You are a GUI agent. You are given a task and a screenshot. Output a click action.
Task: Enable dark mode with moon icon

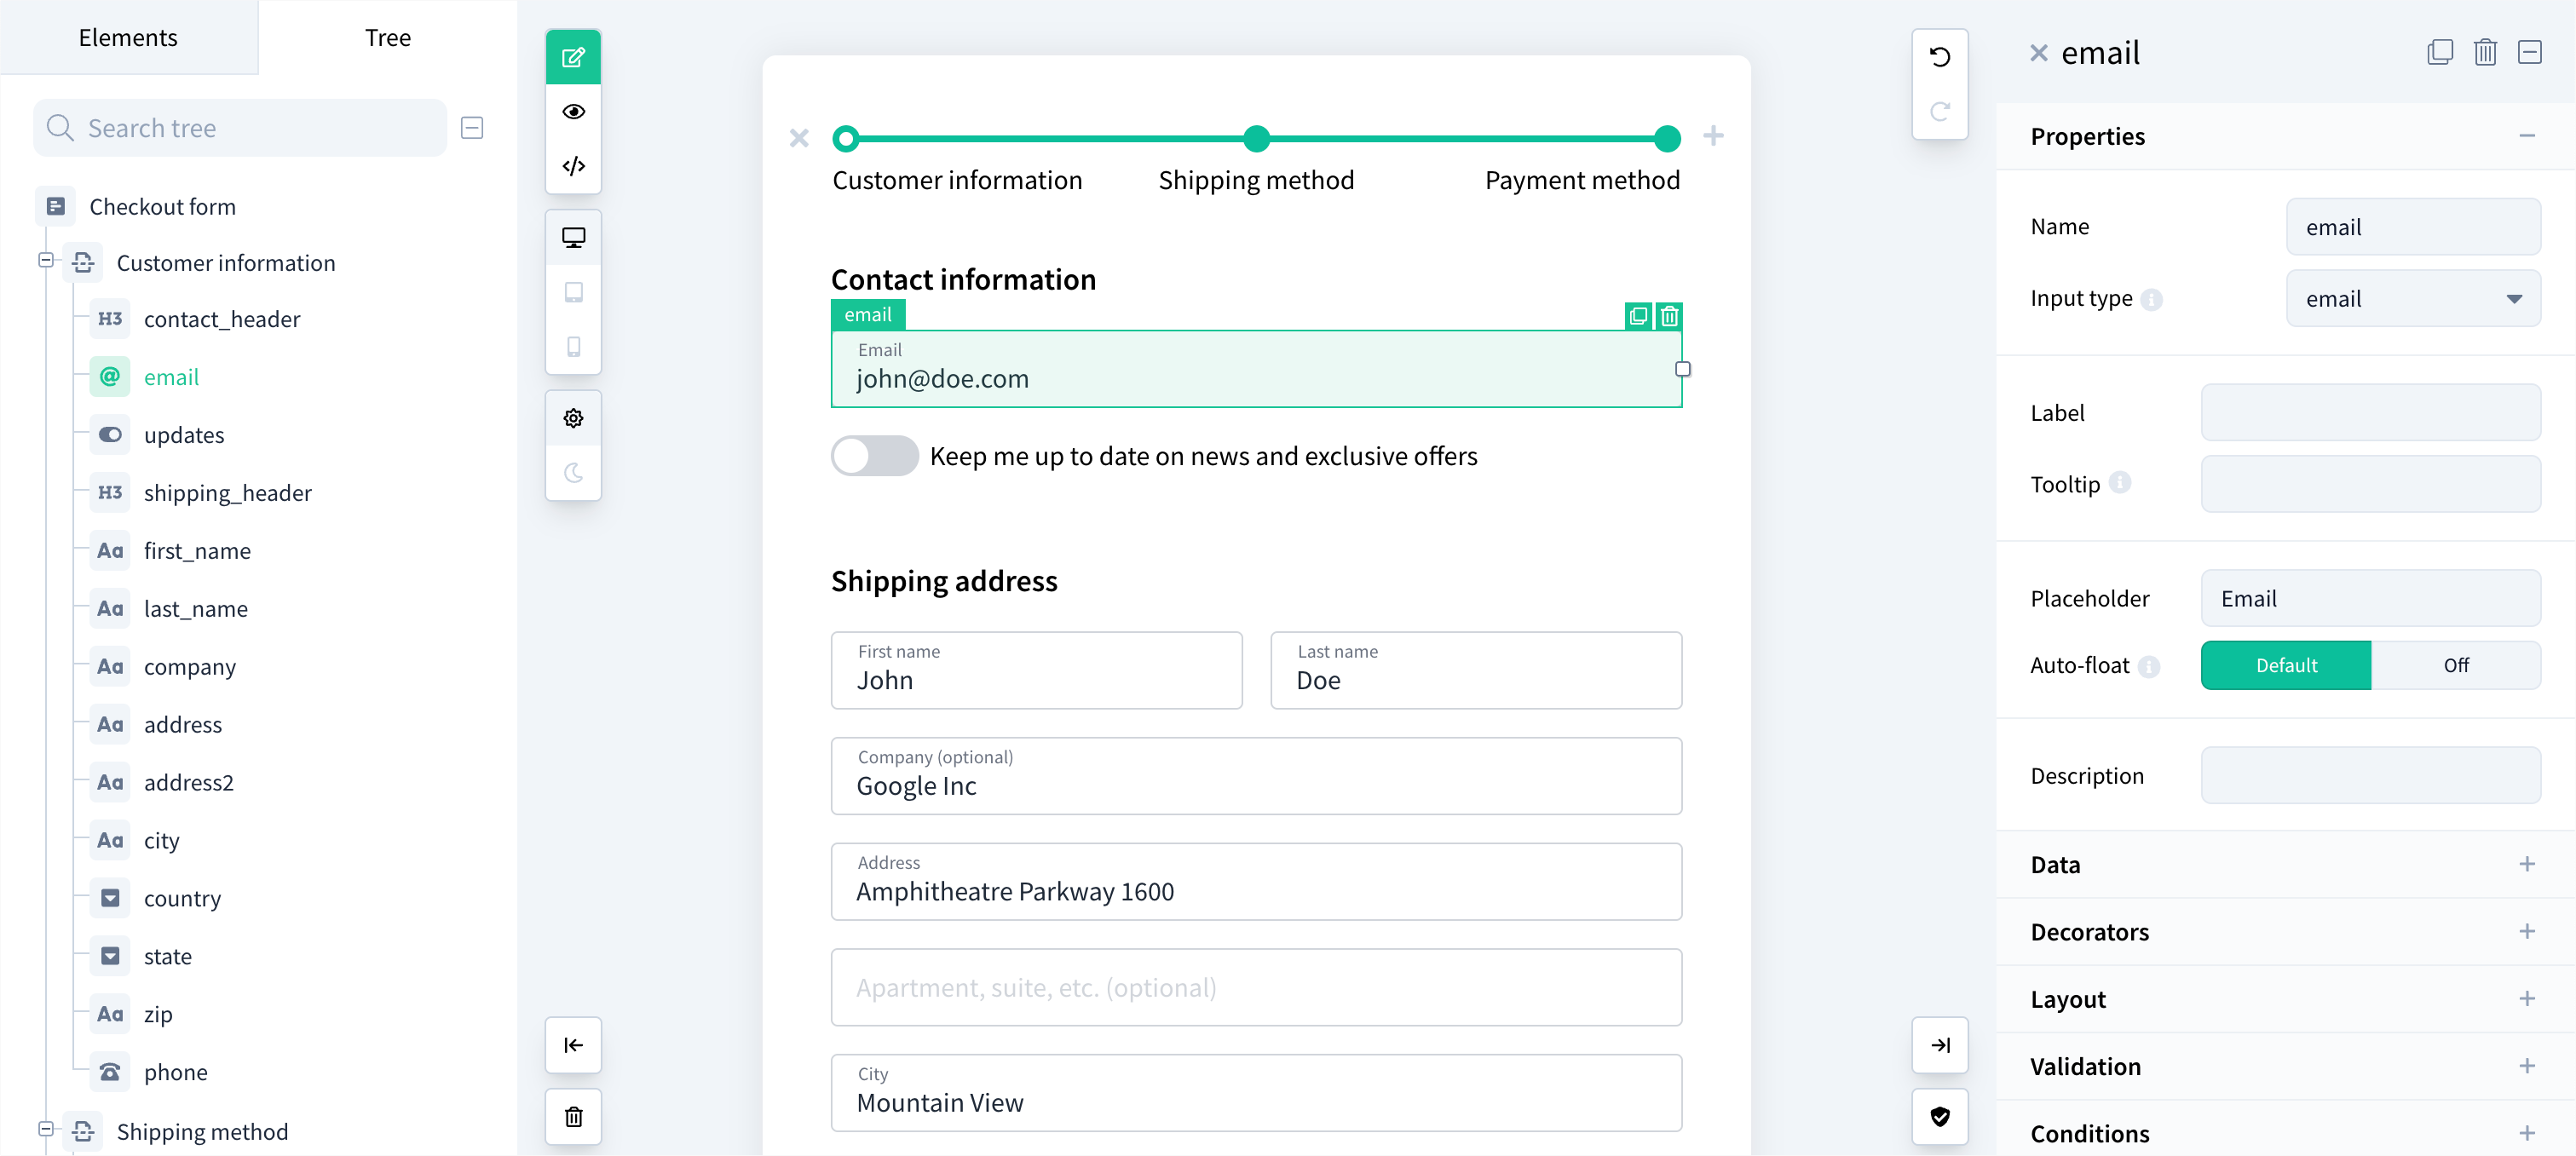573,474
